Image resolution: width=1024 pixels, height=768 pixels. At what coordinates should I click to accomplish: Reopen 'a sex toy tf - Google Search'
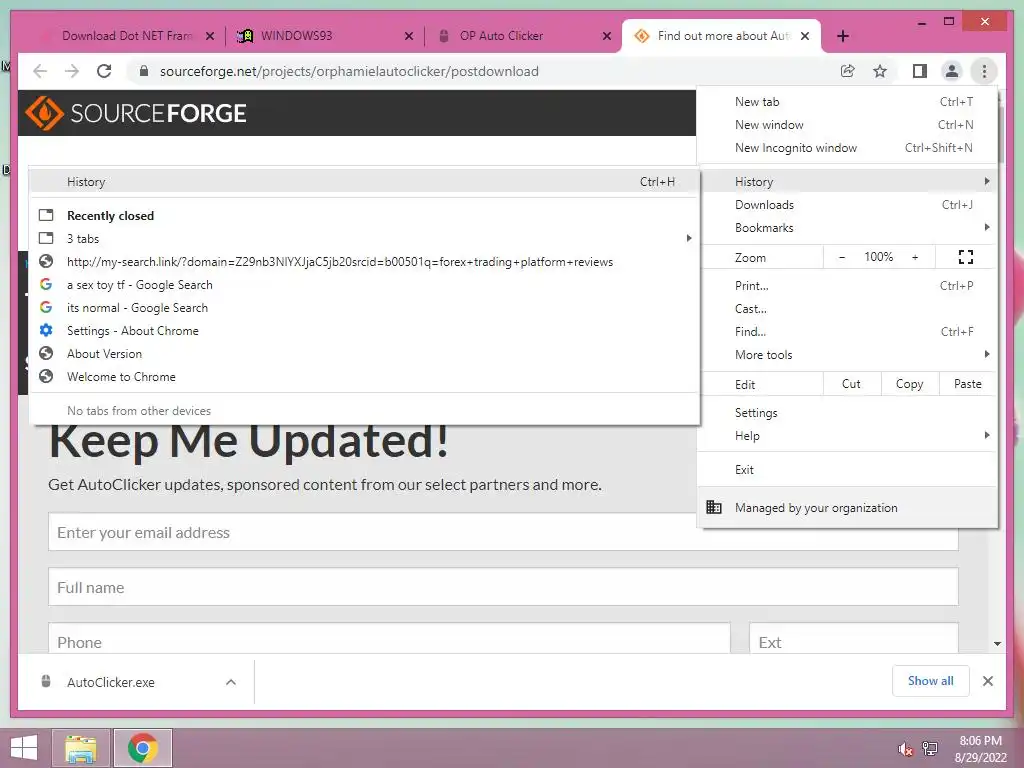[364, 285]
